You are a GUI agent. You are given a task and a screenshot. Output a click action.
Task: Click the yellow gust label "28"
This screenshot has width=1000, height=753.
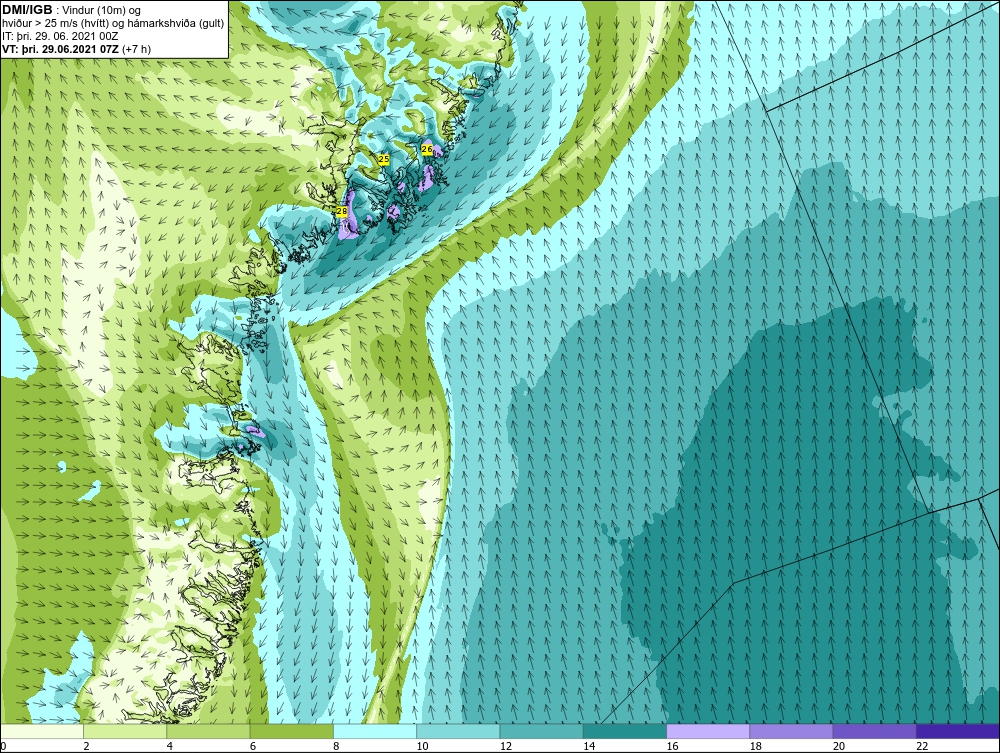click(342, 211)
